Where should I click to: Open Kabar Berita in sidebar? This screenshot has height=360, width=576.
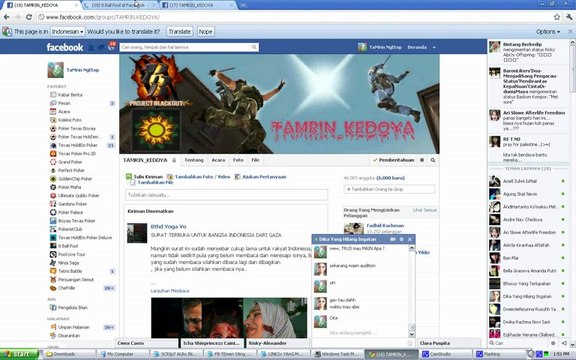point(70,95)
